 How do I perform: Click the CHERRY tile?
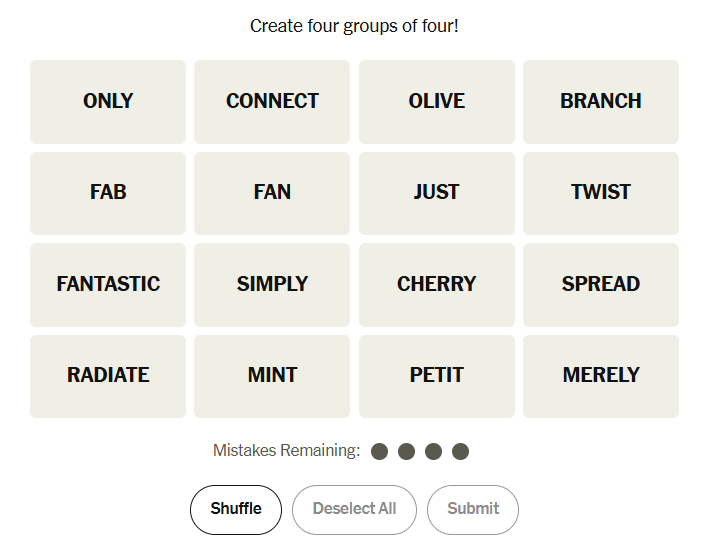[x=437, y=284]
